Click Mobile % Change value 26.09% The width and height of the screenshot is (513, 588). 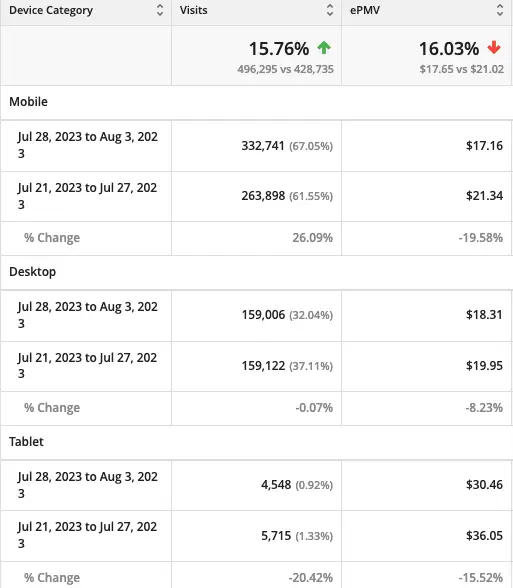[312, 238]
